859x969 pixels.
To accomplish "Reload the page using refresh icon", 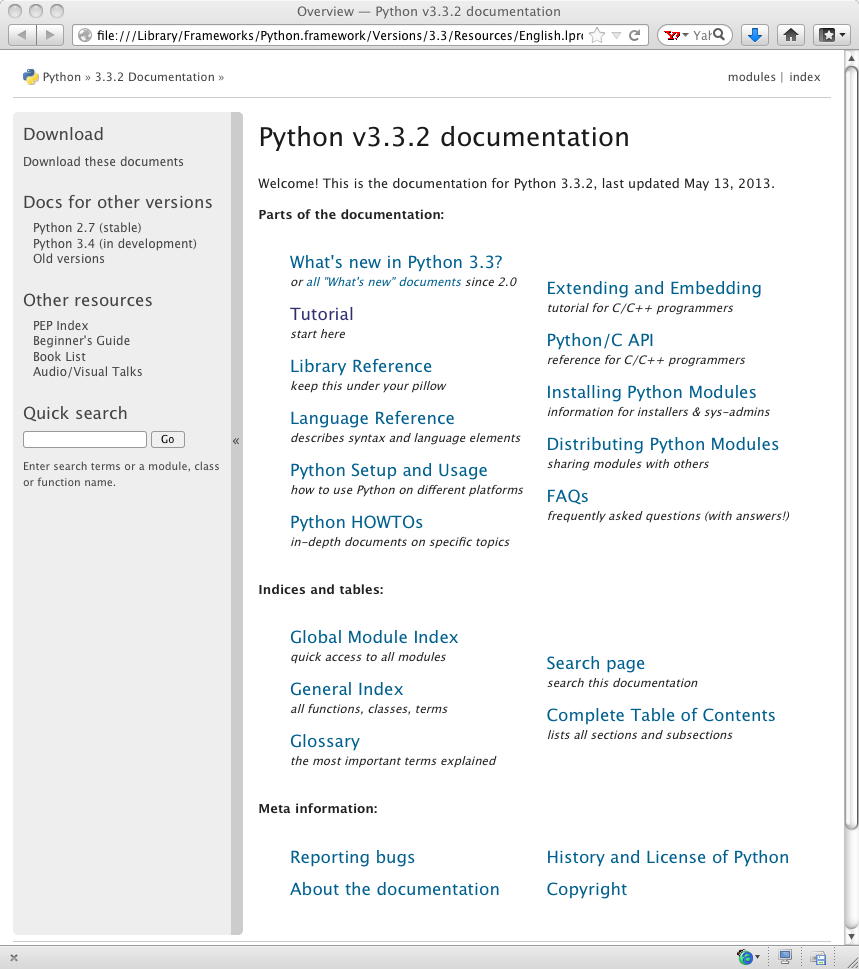I will coord(634,35).
